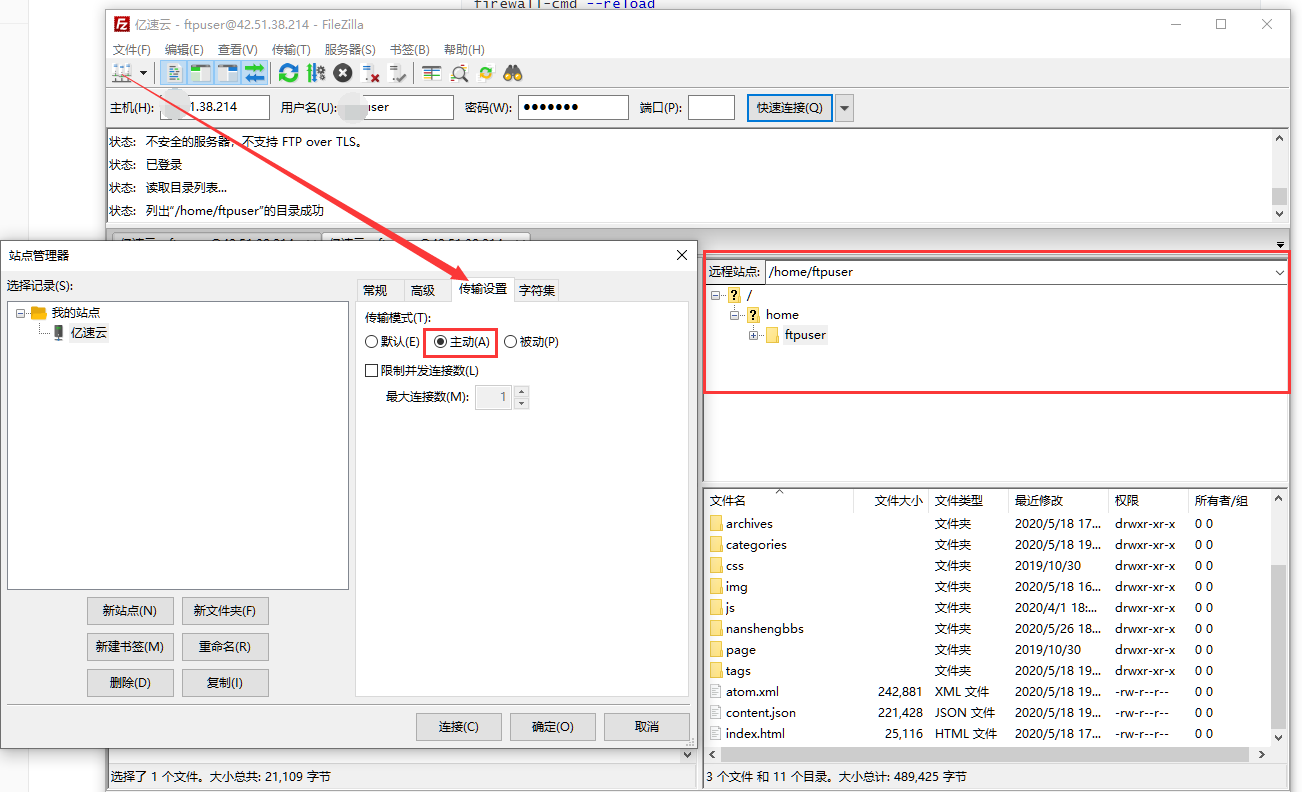This screenshot has width=1302, height=792.
Task: Click the nanshengbbs folder icon
Action: pyautogui.click(x=716, y=628)
